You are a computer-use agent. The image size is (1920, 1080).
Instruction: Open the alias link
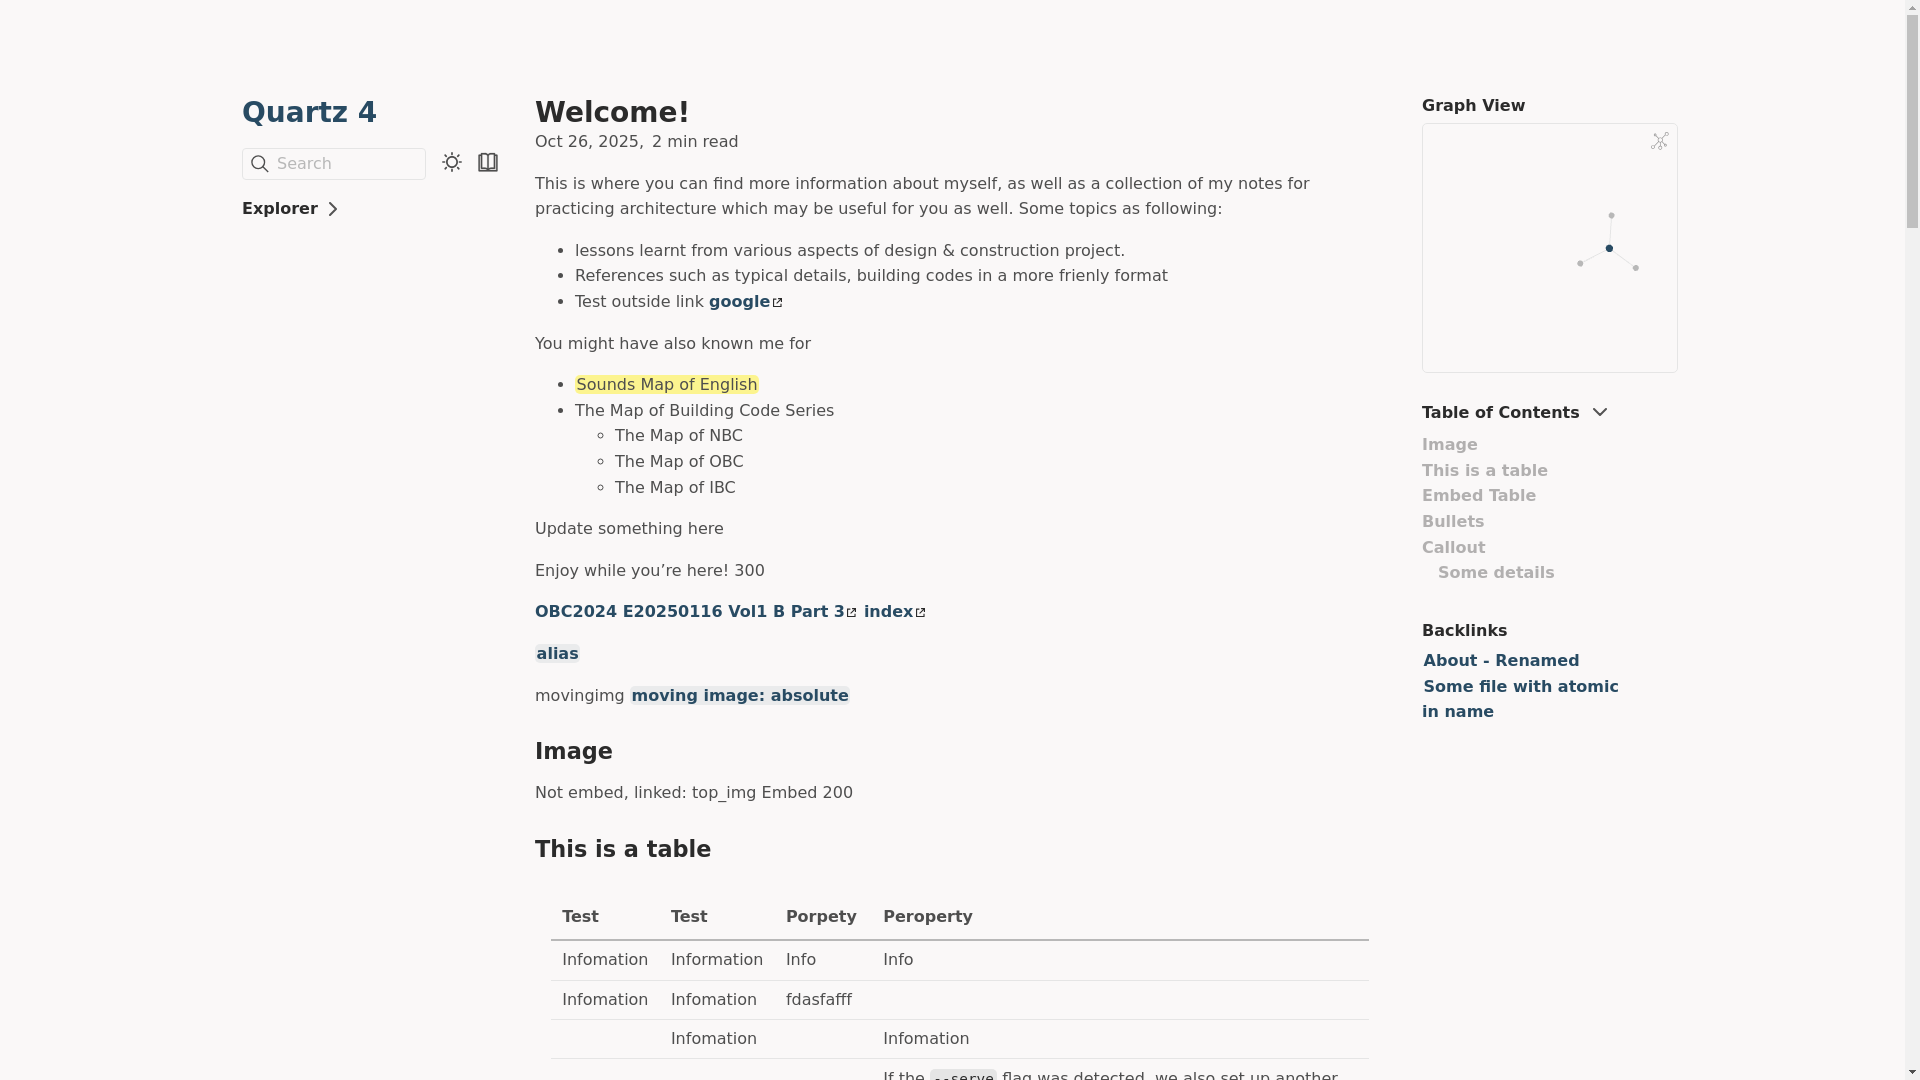(557, 654)
